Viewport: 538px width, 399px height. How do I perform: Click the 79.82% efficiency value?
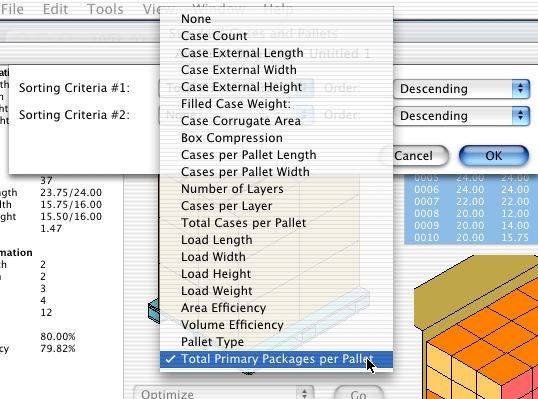[58, 349]
